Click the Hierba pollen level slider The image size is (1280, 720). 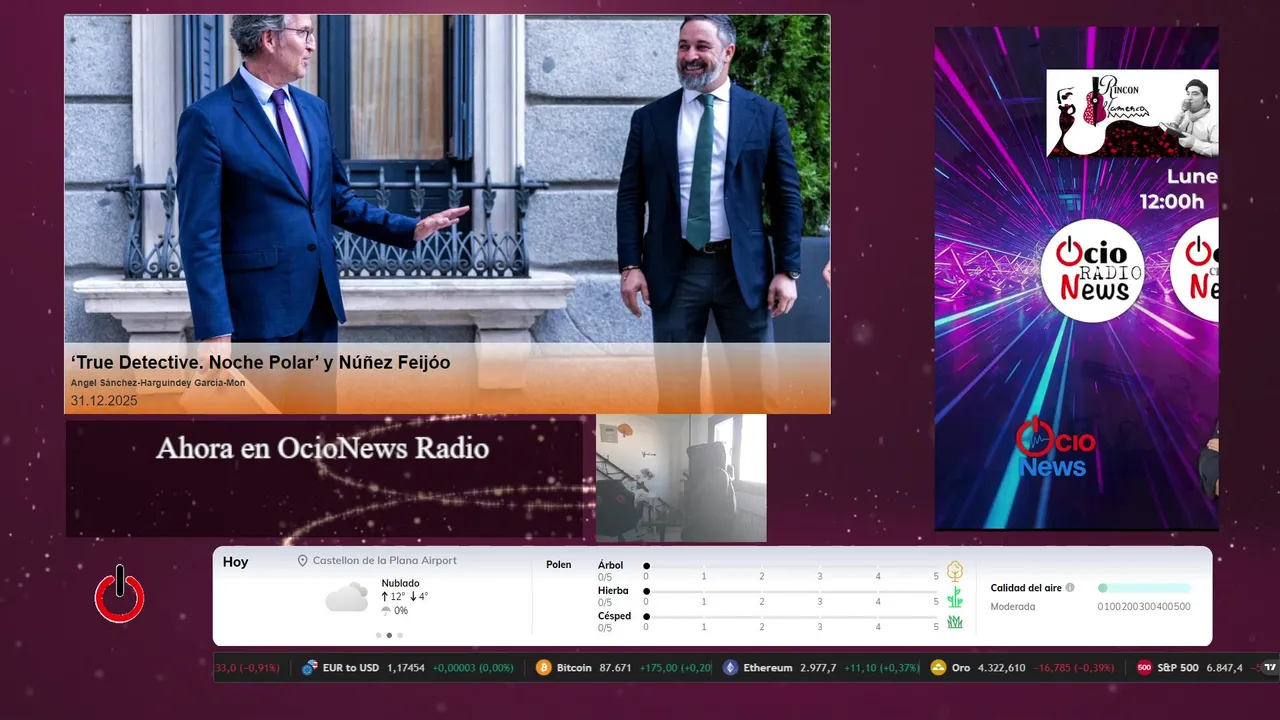(791, 592)
